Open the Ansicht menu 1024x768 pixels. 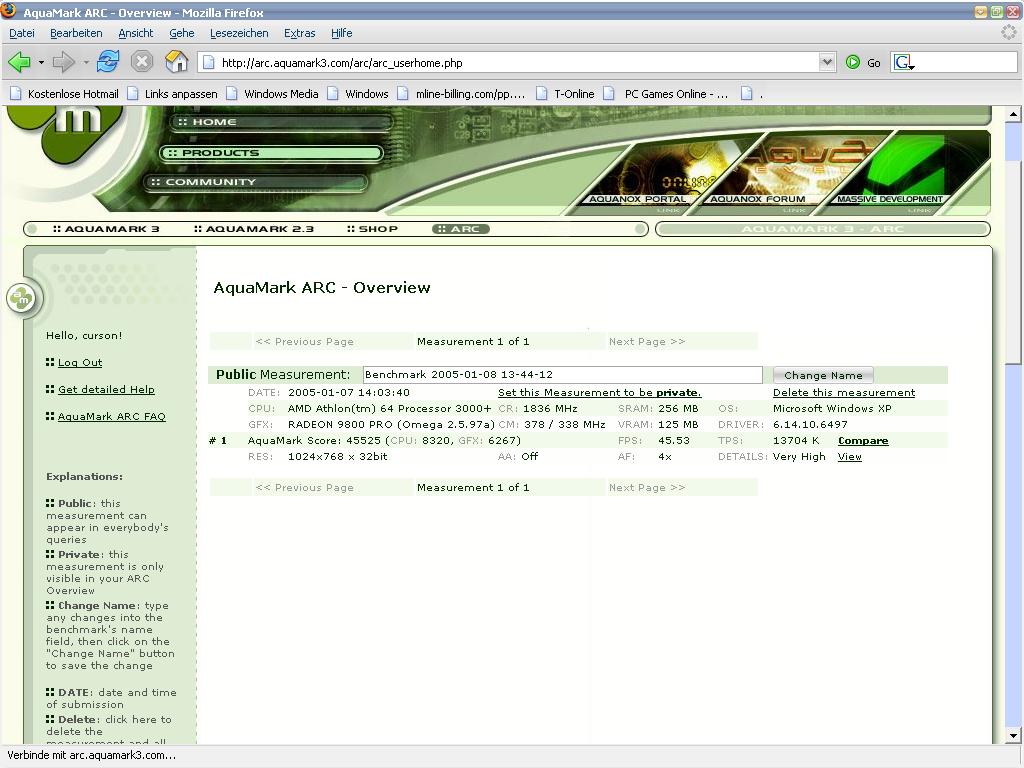136,33
